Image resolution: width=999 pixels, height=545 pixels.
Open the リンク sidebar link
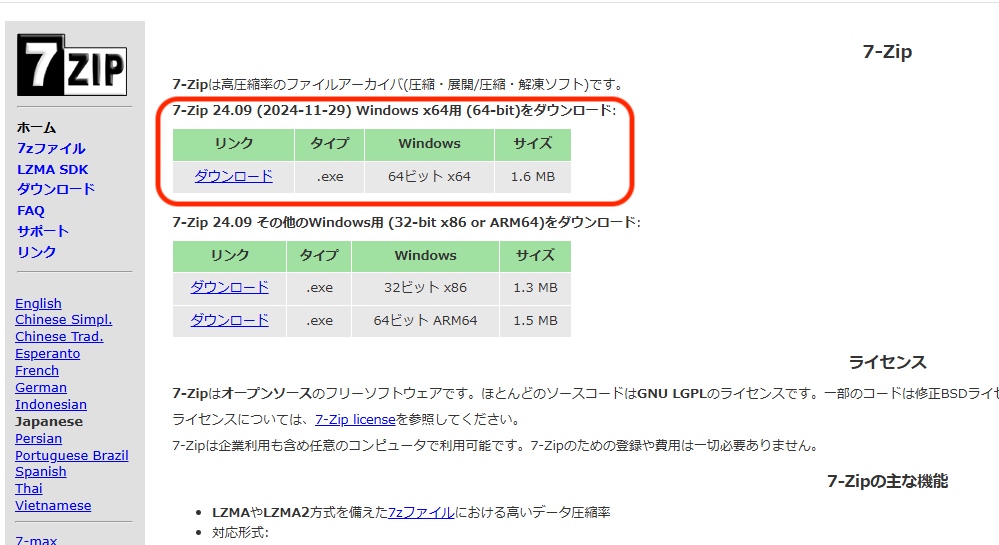pos(36,252)
